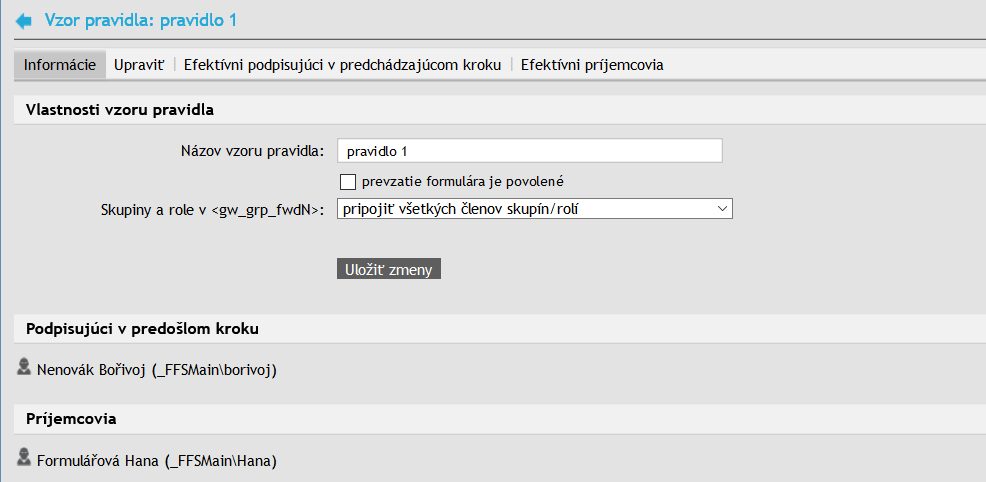Screen dimensions: 986x482
Task: Open the Skupiny a role dropdown
Action: [x=536, y=208]
